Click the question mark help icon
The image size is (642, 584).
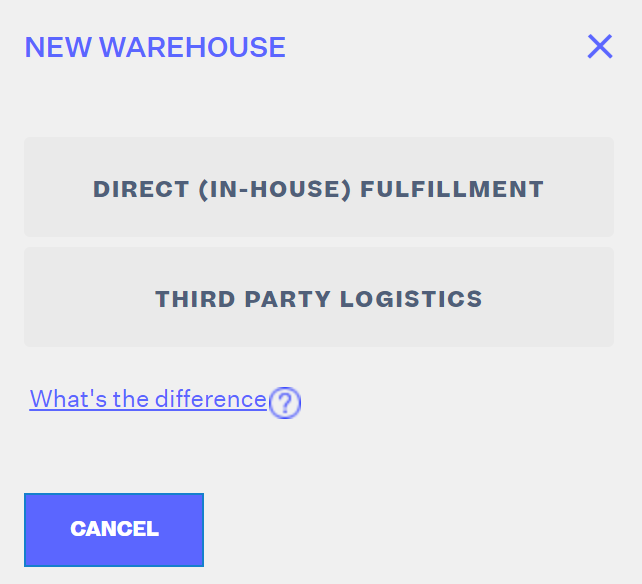(285, 402)
